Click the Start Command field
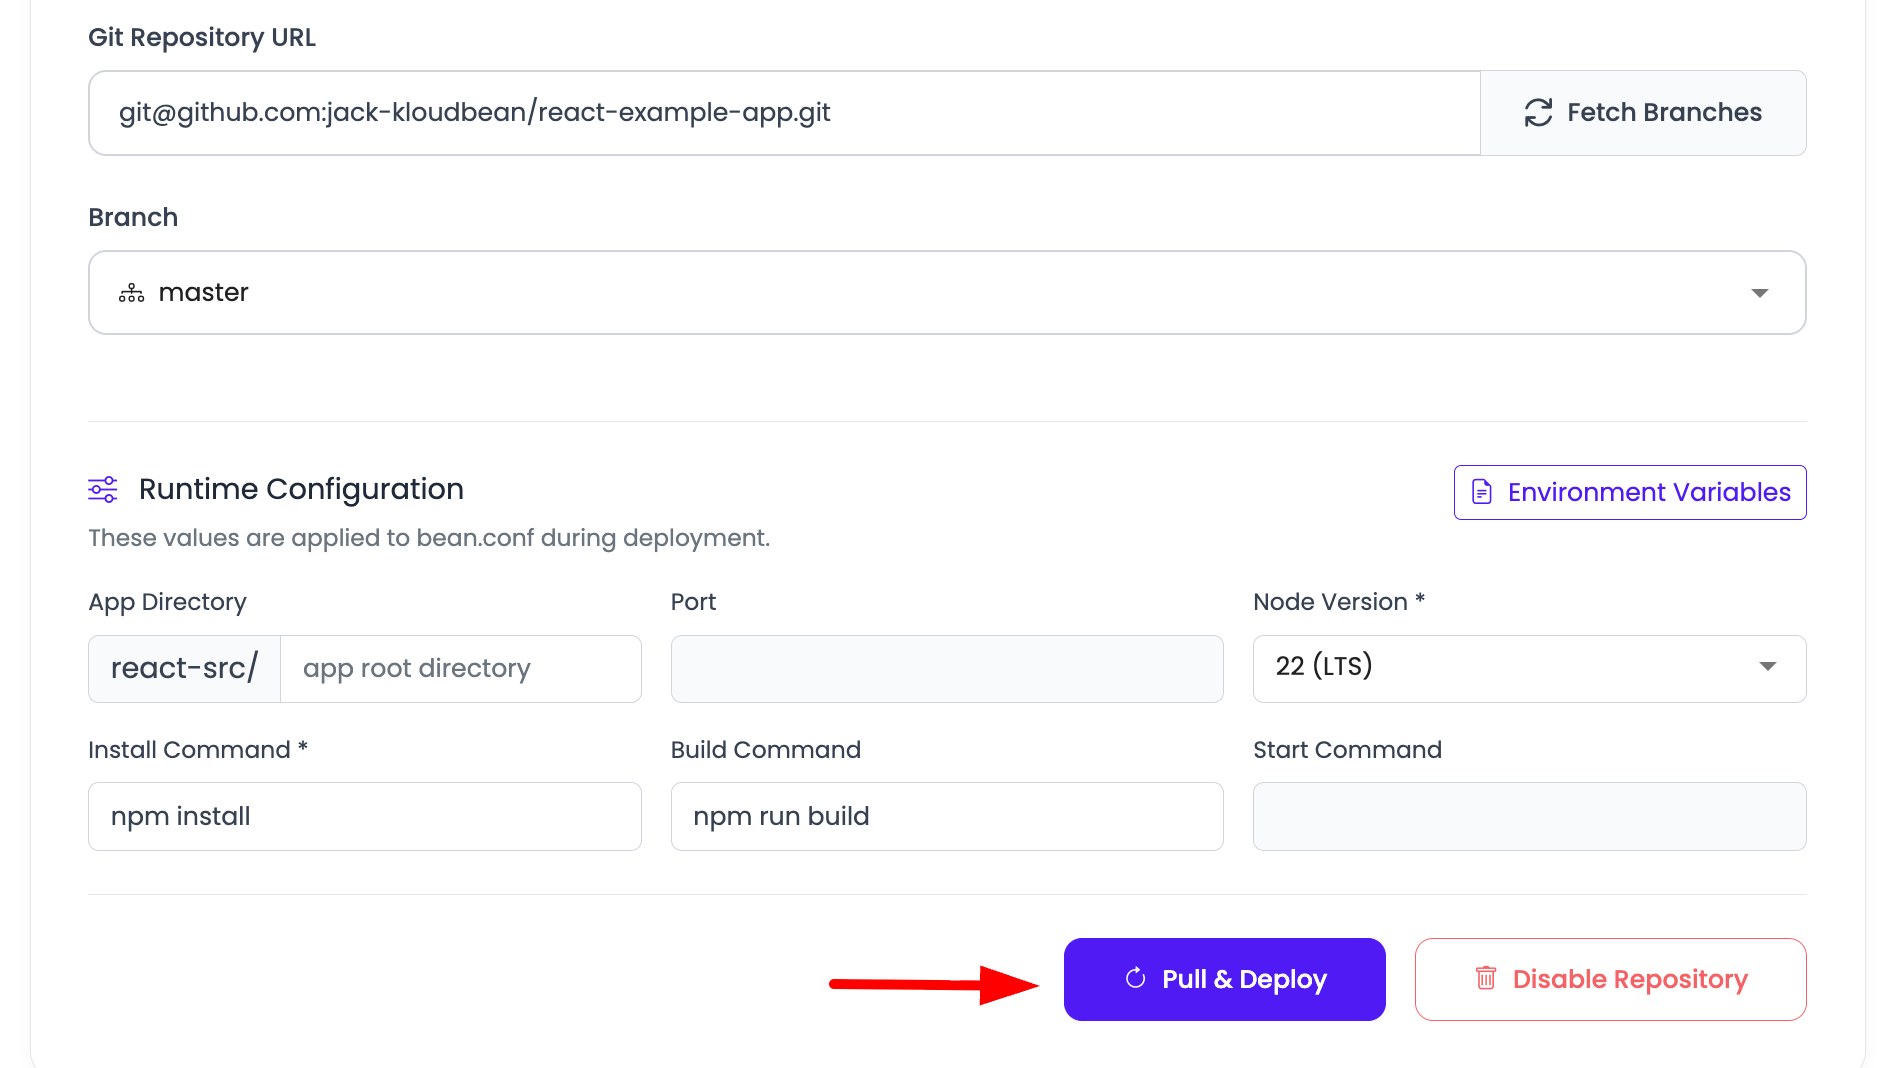 [1529, 817]
